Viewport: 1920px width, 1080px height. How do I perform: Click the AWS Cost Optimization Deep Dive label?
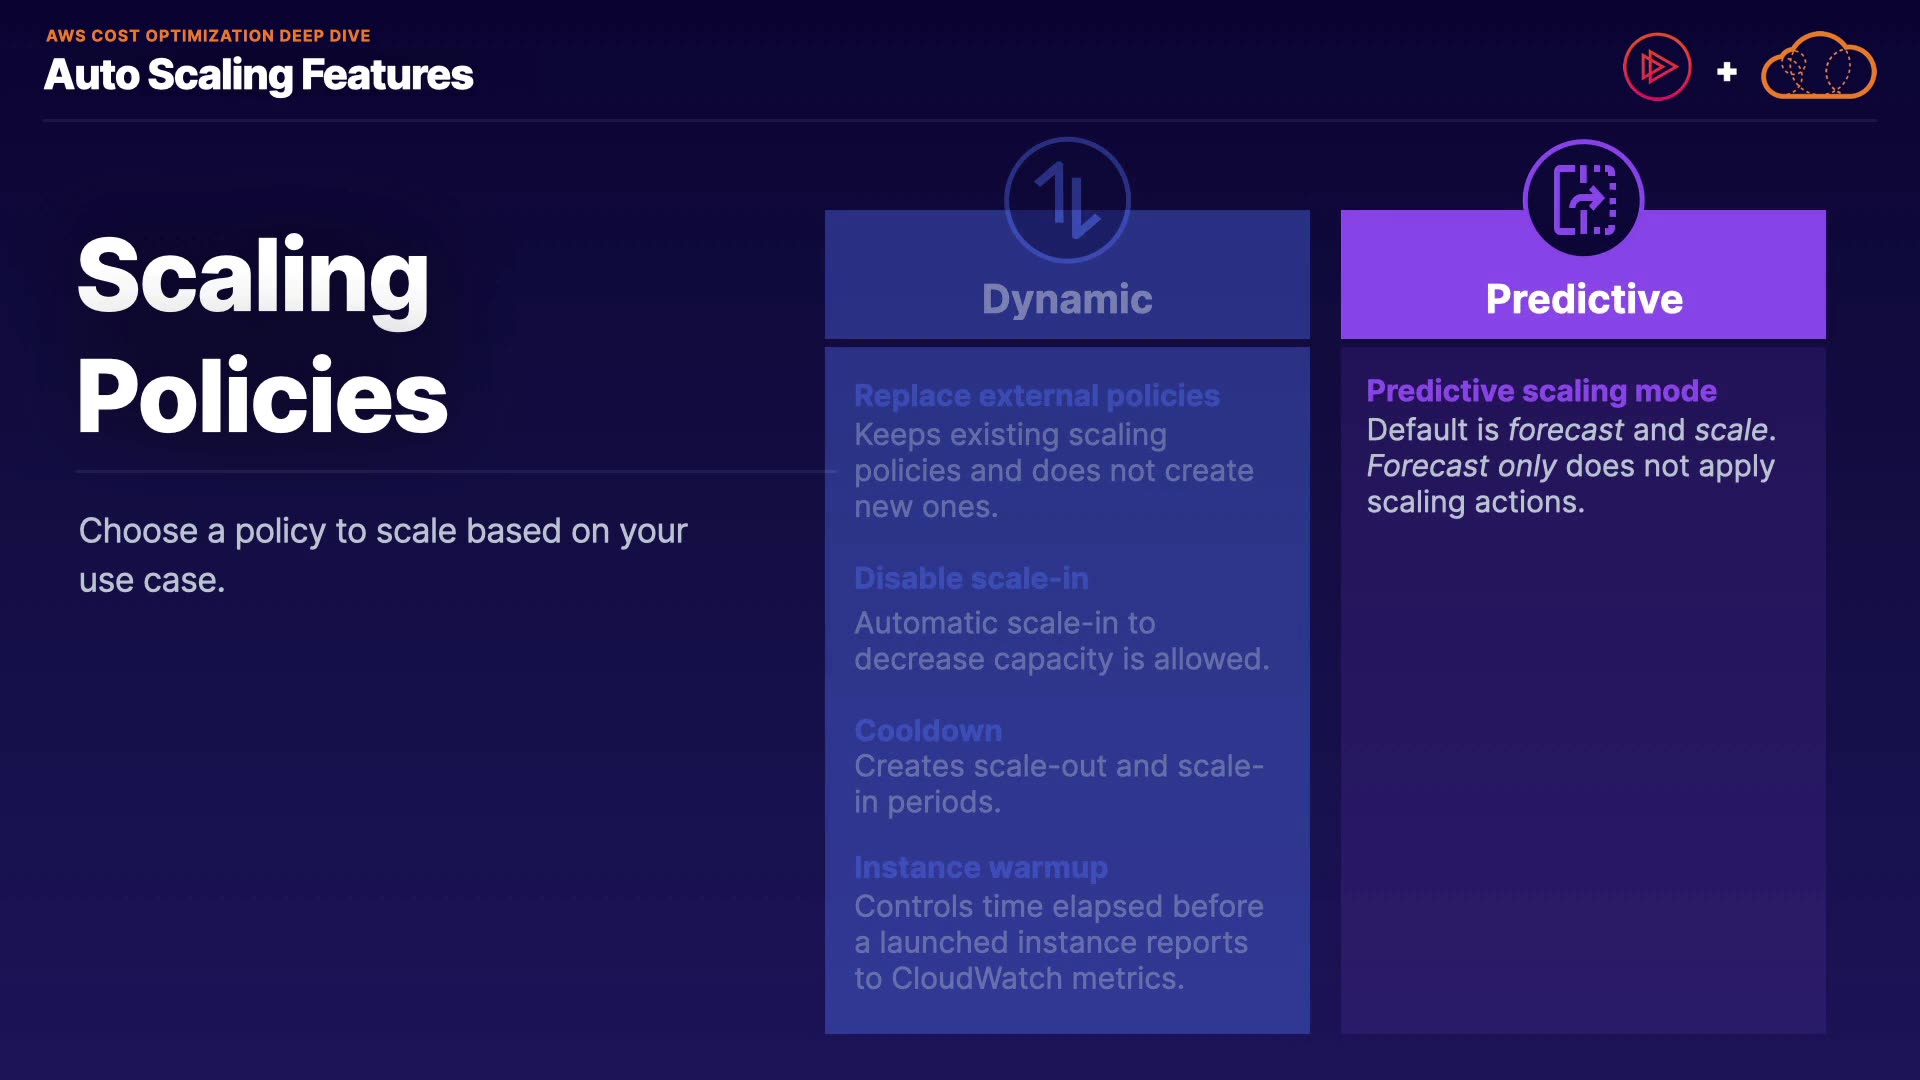(208, 36)
